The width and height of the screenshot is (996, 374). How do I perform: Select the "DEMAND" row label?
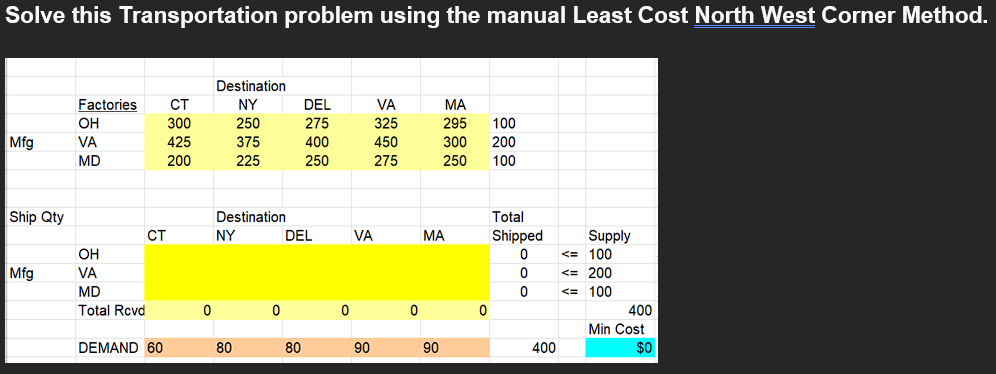[108, 348]
